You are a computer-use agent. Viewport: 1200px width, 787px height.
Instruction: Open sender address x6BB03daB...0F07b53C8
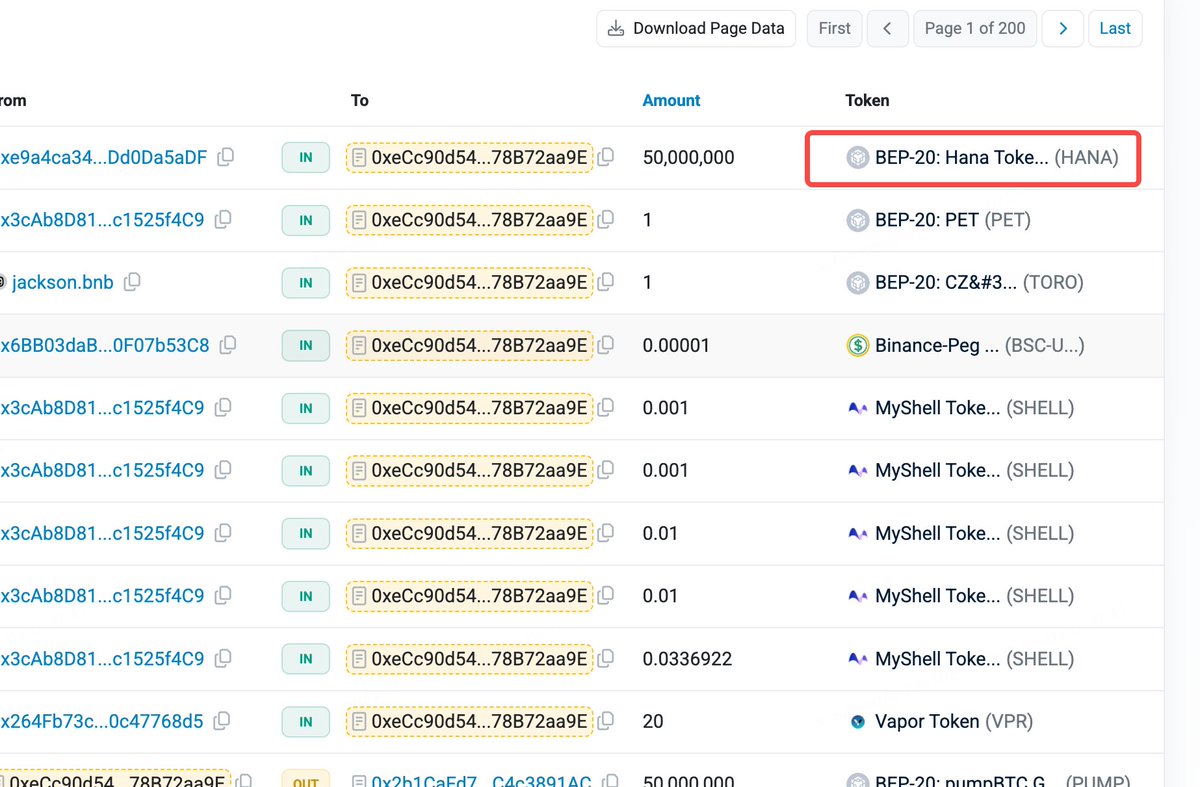(x=105, y=345)
